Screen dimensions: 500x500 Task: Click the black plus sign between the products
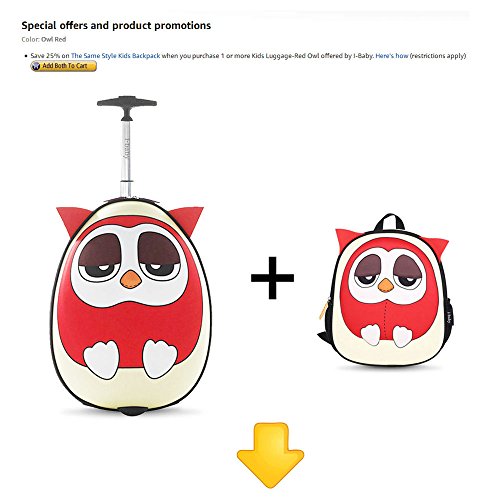point(272,278)
